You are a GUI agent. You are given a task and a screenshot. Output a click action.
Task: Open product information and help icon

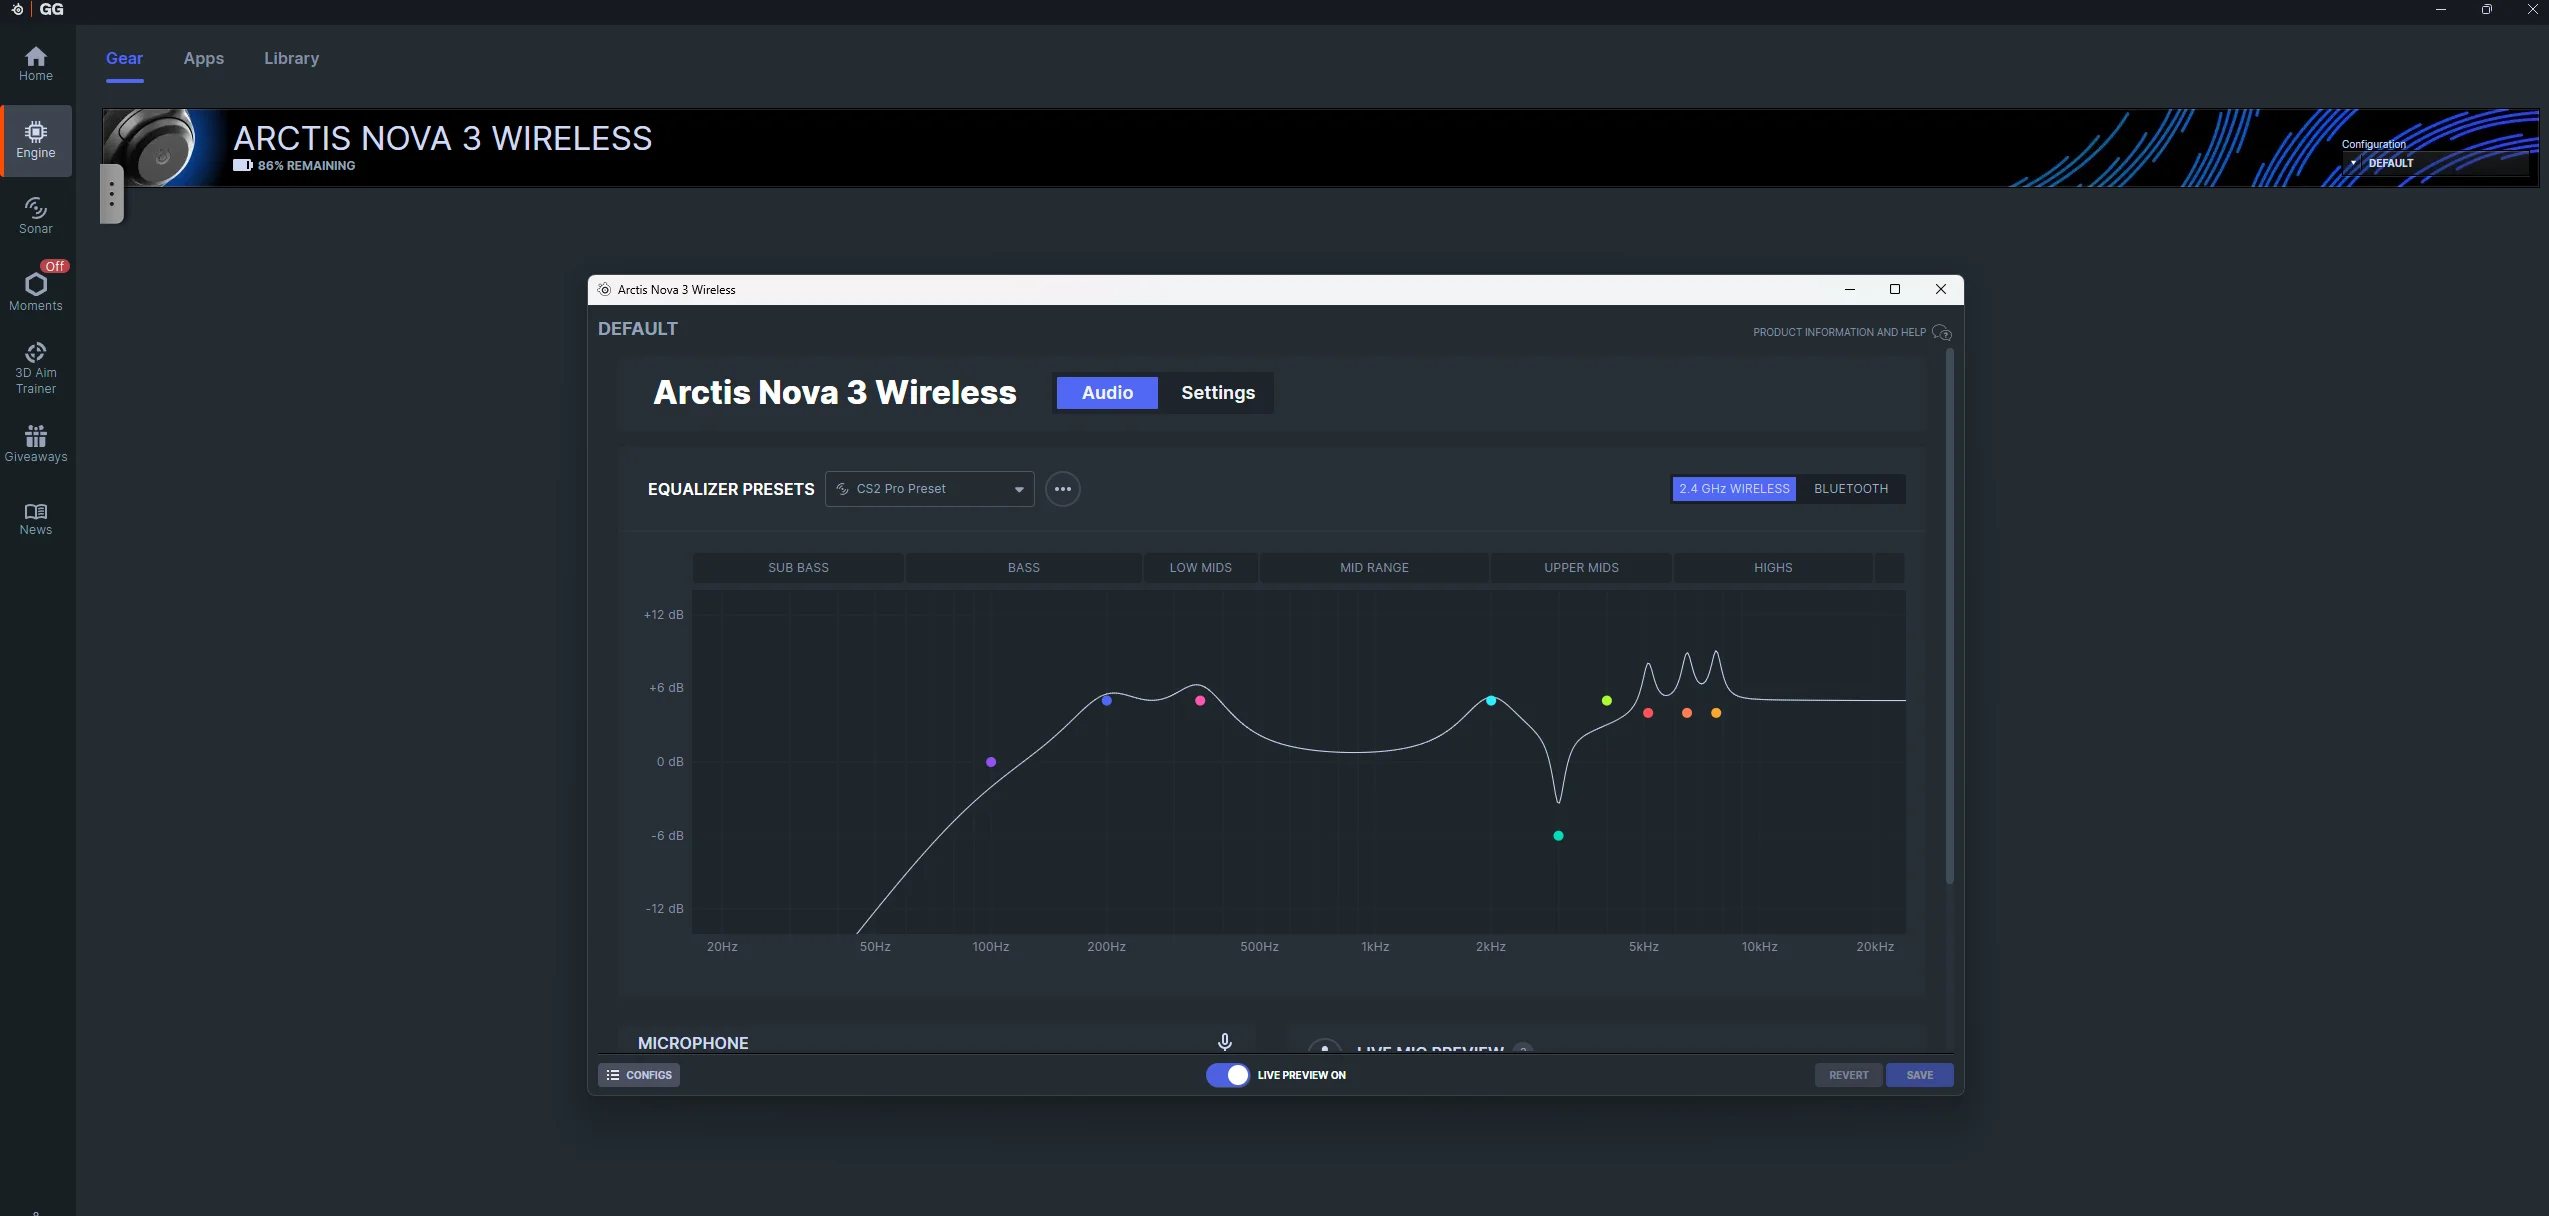(x=1941, y=332)
